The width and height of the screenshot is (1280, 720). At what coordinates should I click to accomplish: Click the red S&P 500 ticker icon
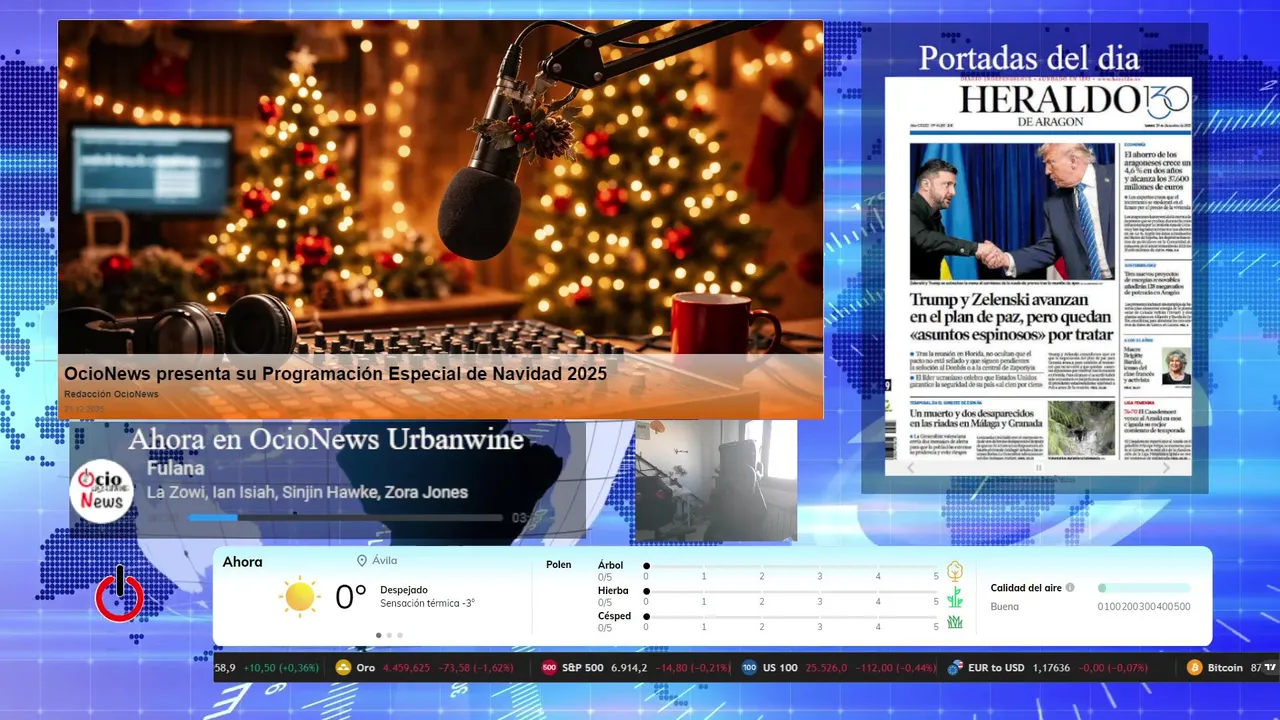549,668
